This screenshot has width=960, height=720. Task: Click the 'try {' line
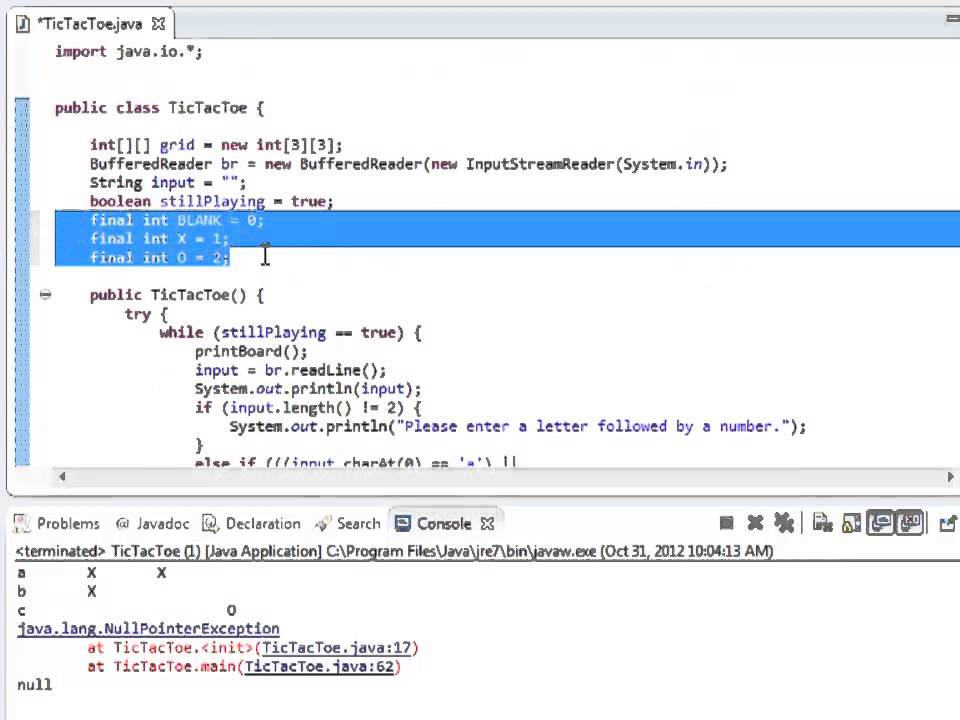tap(146, 314)
